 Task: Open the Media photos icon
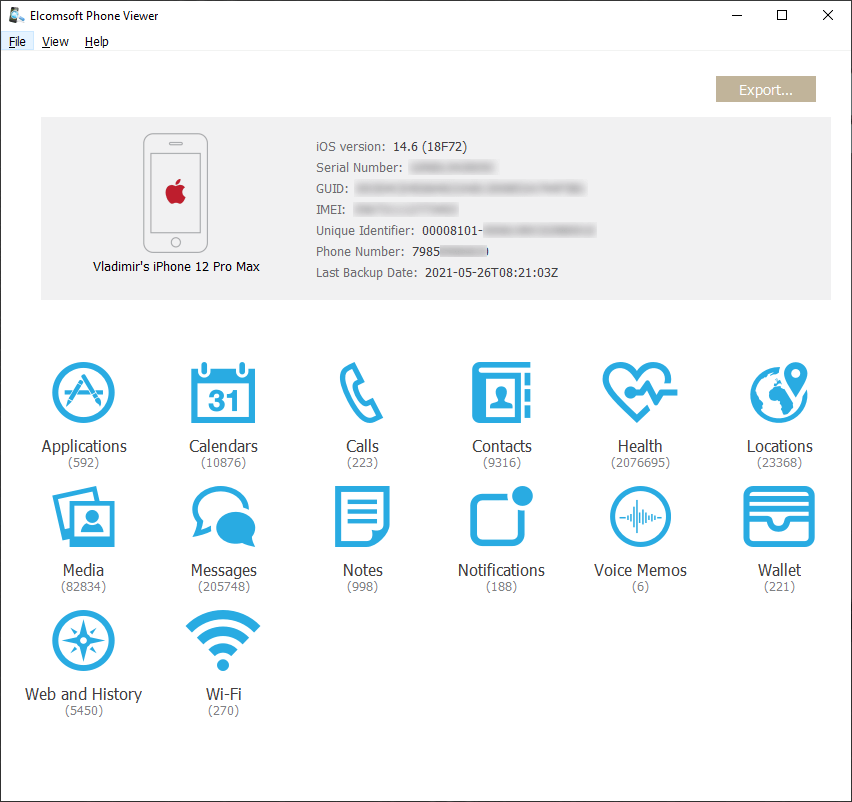[x=83, y=516]
